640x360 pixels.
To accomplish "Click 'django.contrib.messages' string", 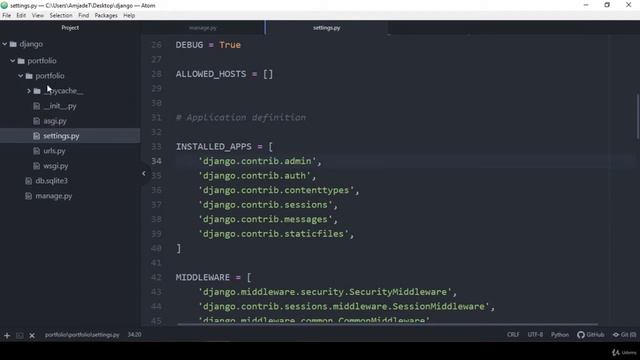I will tap(265, 220).
